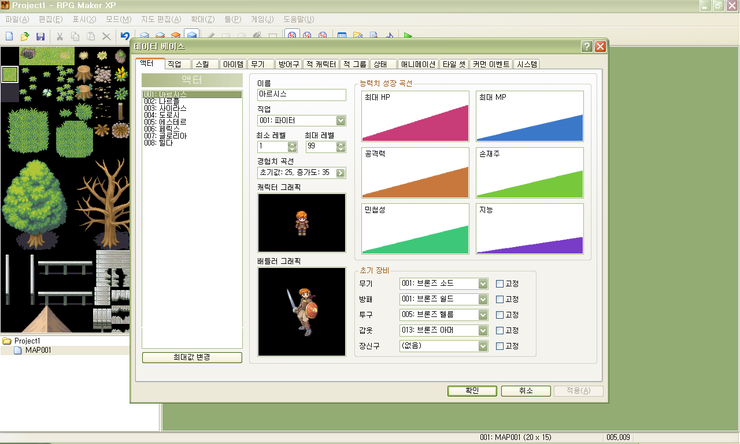Switch to the 스킬 tab
The image size is (740, 444).
pyautogui.click(x=205, y=64)
